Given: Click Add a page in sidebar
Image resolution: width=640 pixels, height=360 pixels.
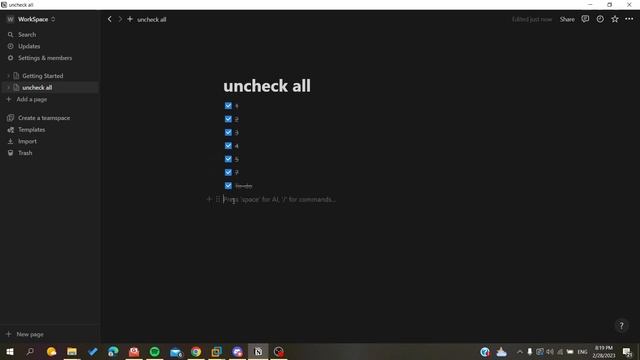Looking at the screenshot, I should 31,99.
